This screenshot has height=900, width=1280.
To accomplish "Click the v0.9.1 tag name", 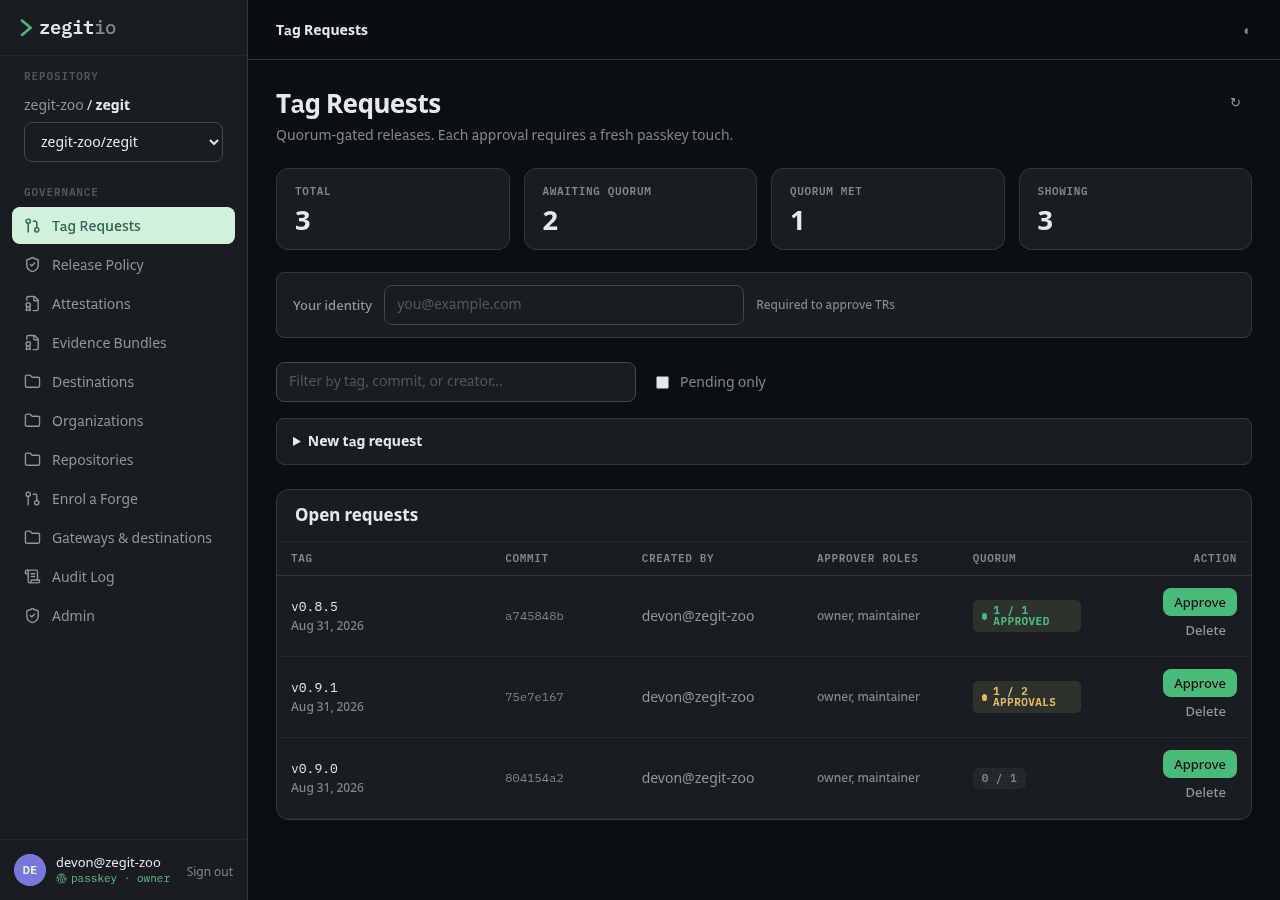I will click(x=314, y=688).
